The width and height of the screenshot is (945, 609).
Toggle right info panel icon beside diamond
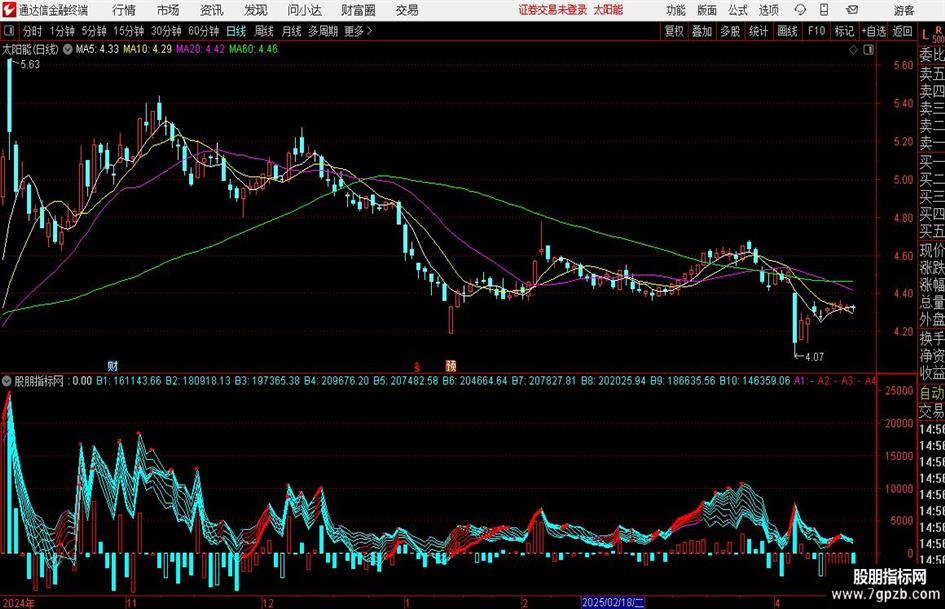coord(868,49)
